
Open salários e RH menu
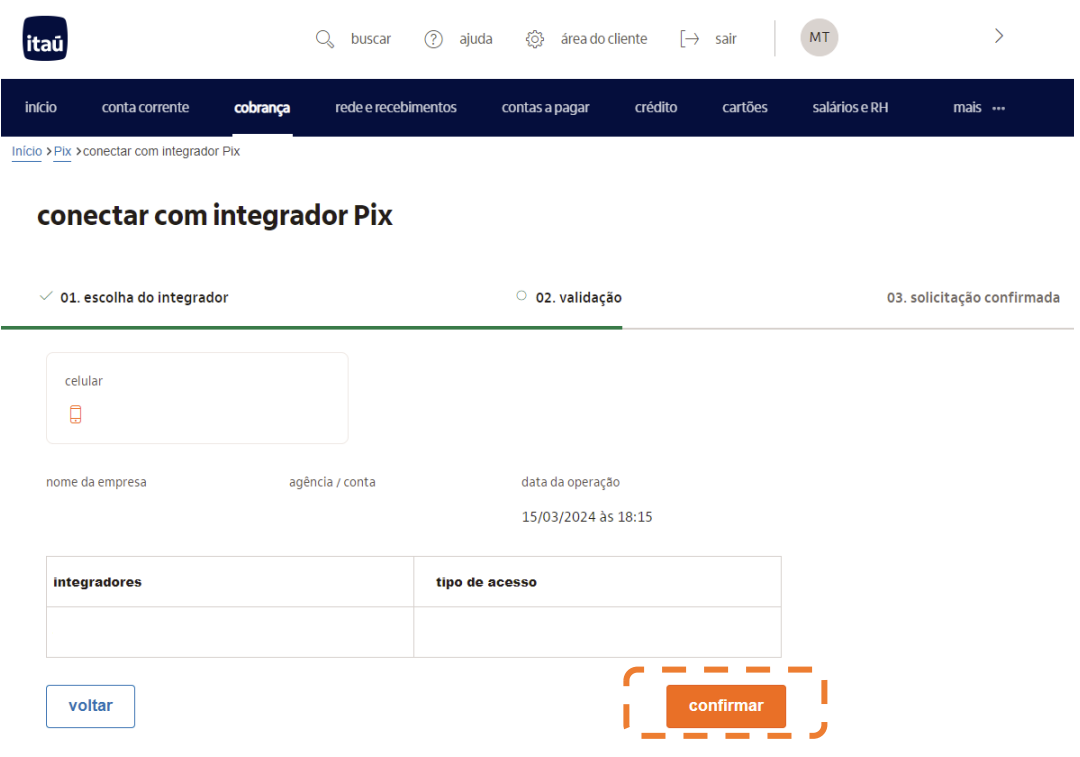850,107
